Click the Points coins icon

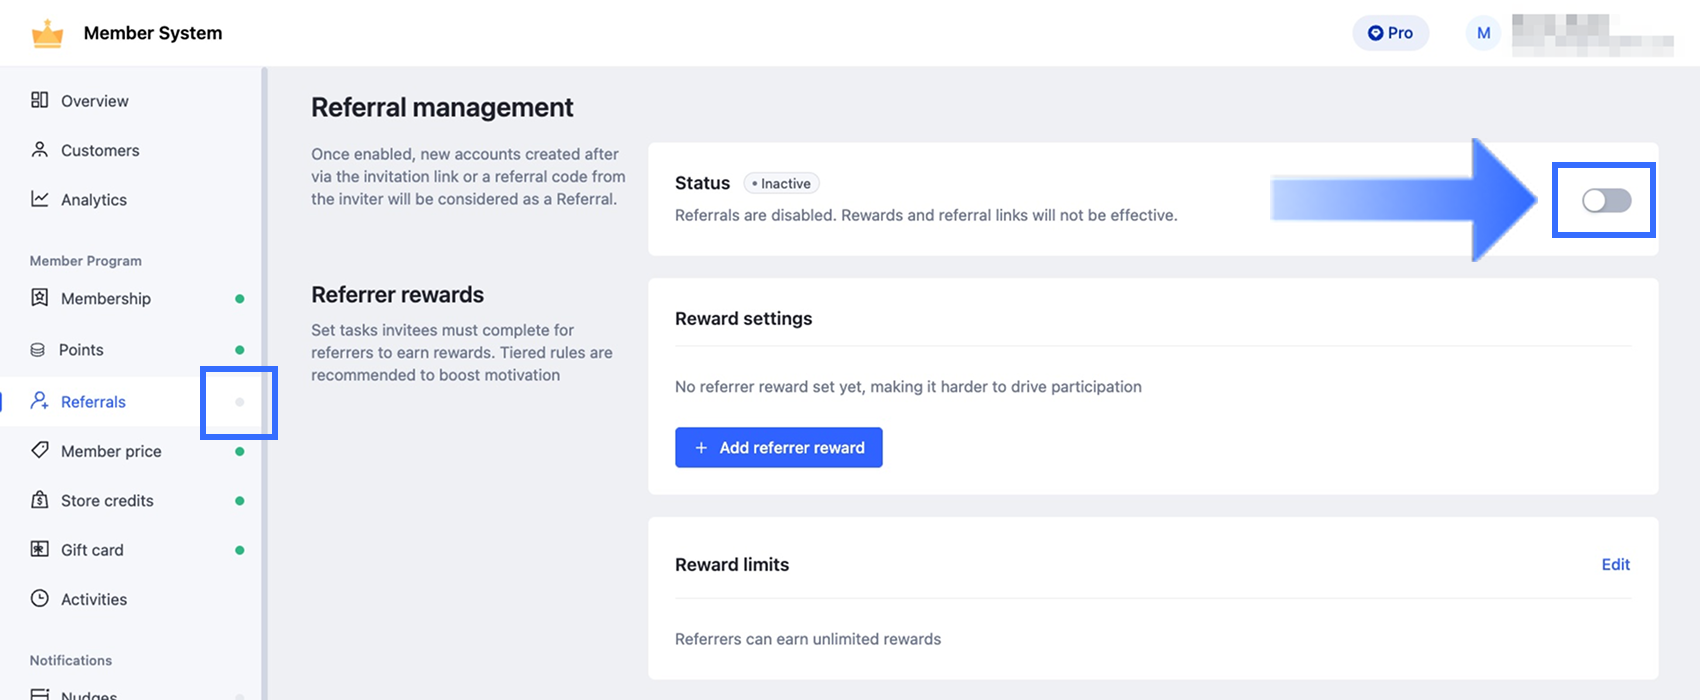coord(38,350)
